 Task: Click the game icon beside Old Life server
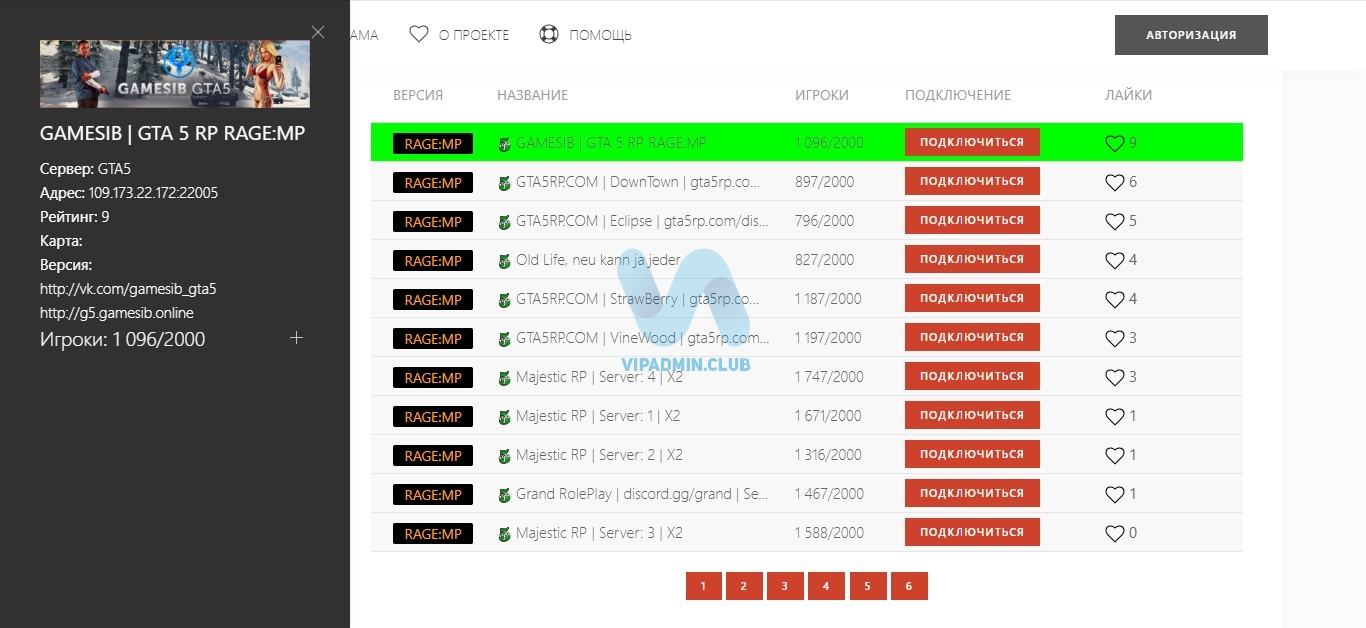[x=504, y=261]
